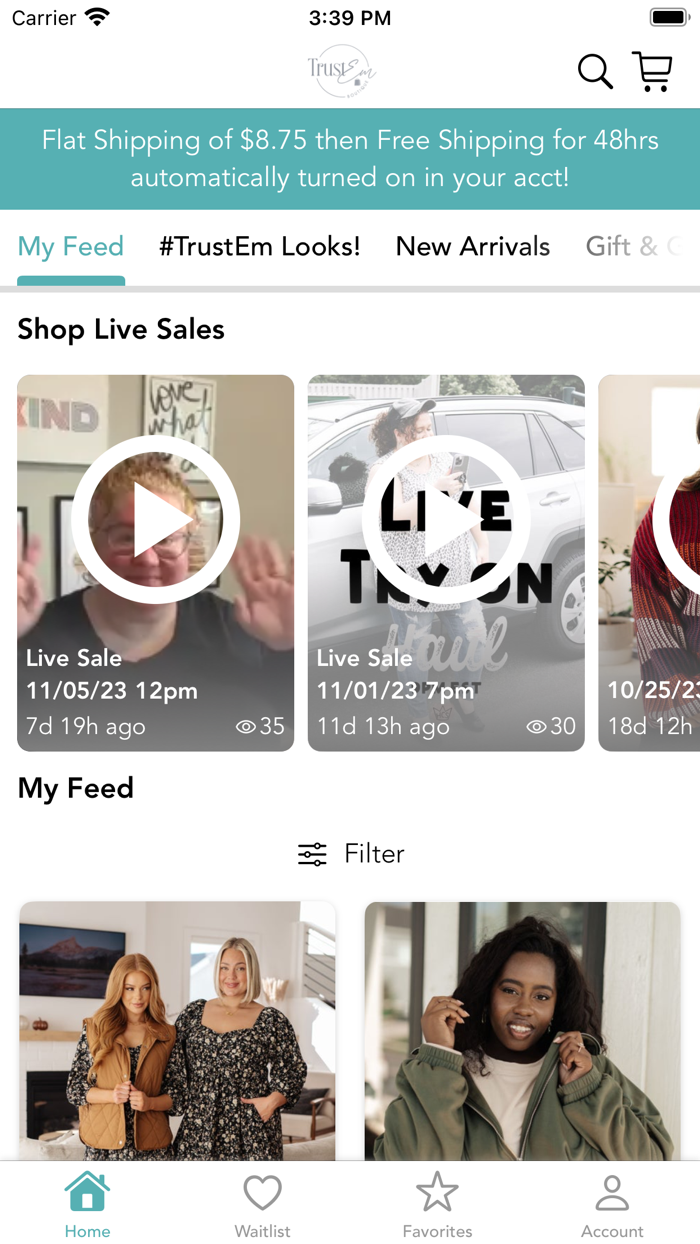Tap the flat shipping promo banner
The width and height of the screenshot is (700, 1244).
coord(350,158)
